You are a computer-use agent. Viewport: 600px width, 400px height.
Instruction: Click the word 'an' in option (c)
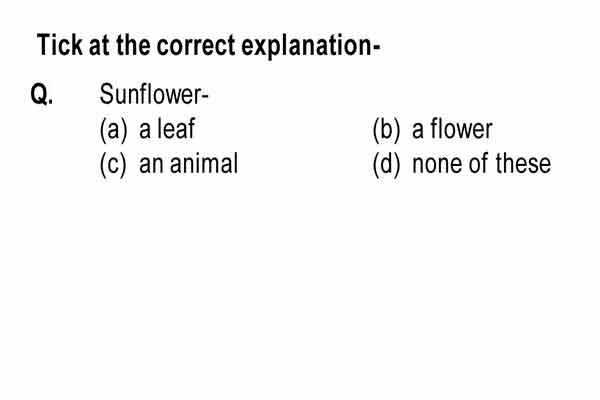[151, 165]
